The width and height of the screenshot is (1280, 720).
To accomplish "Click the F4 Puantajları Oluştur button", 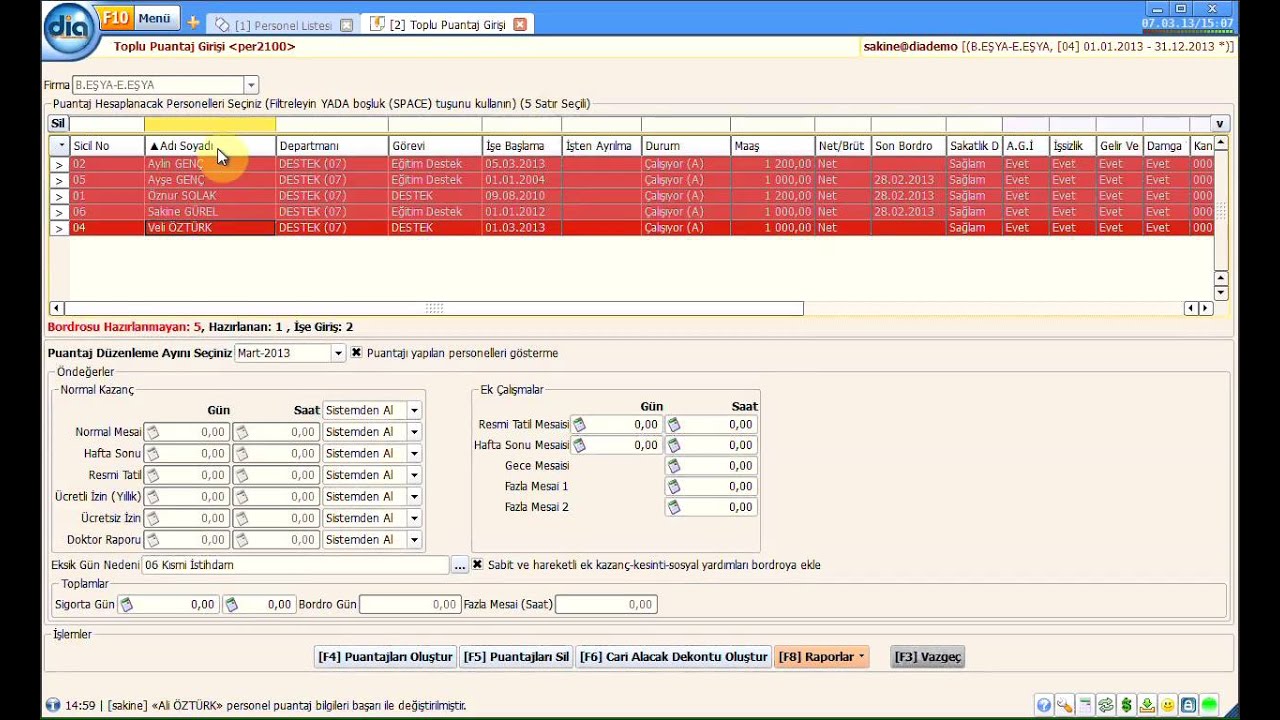I will click(x=385, y=657).
